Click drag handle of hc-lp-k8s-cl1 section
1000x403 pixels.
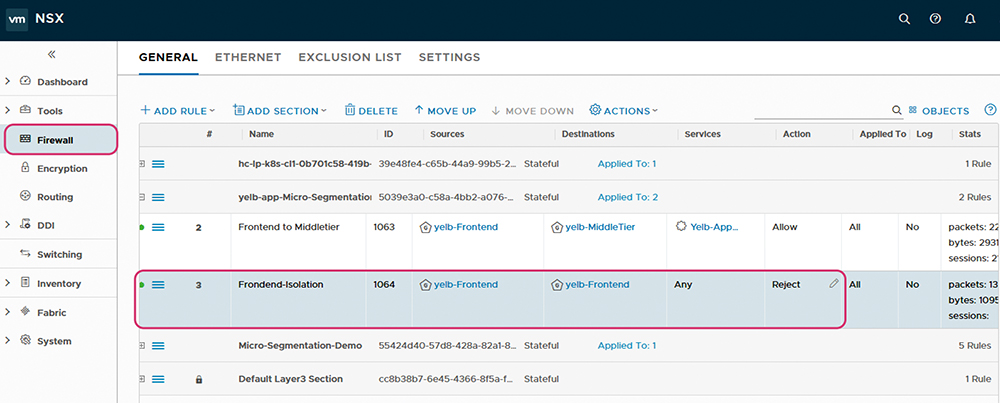(x=158, y=164)
